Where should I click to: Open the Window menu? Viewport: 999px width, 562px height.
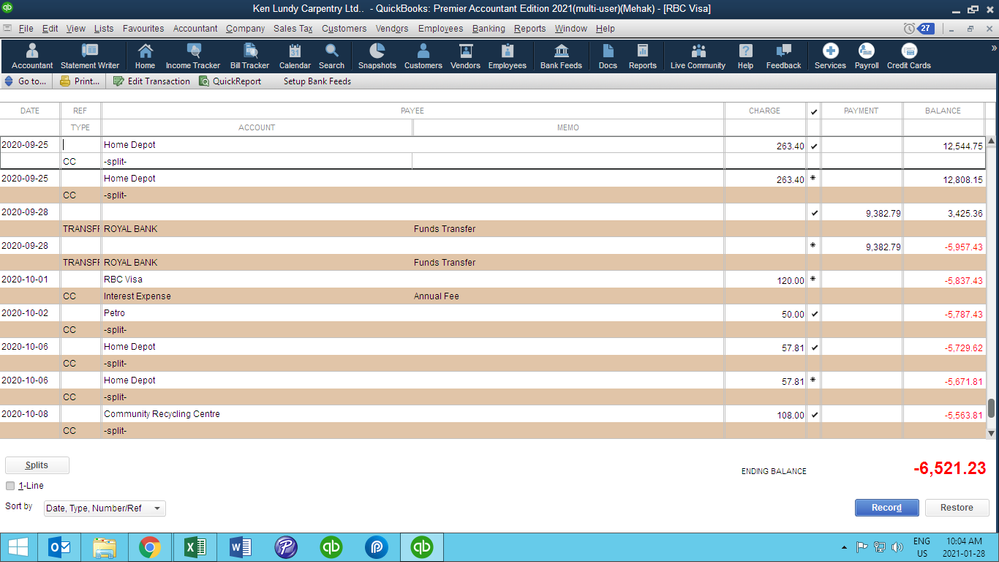point(570,29)
